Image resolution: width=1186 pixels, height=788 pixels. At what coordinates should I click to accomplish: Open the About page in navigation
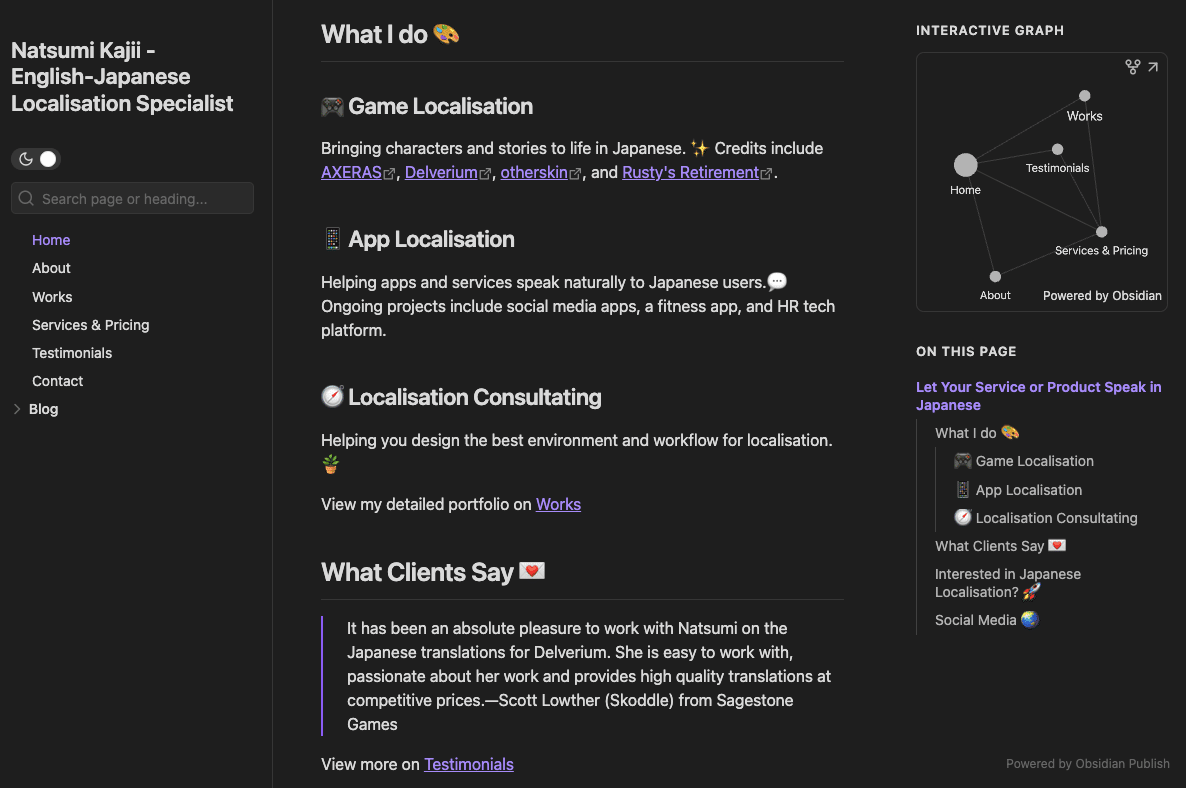tap(51, 268)
